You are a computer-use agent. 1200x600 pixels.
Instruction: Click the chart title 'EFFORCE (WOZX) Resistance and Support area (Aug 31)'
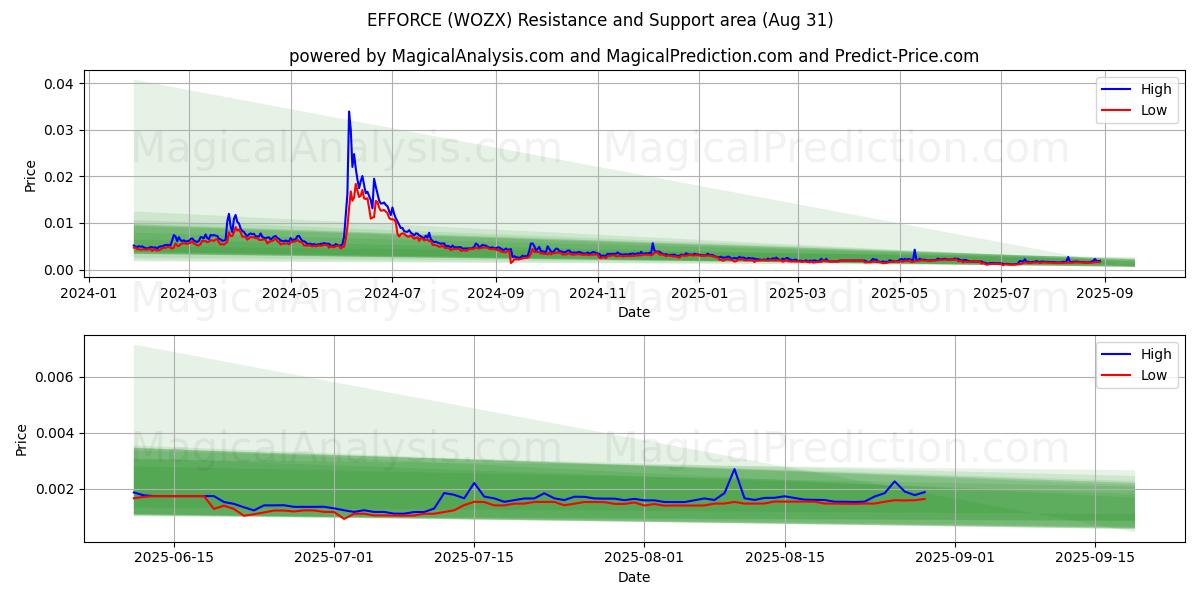600,20
